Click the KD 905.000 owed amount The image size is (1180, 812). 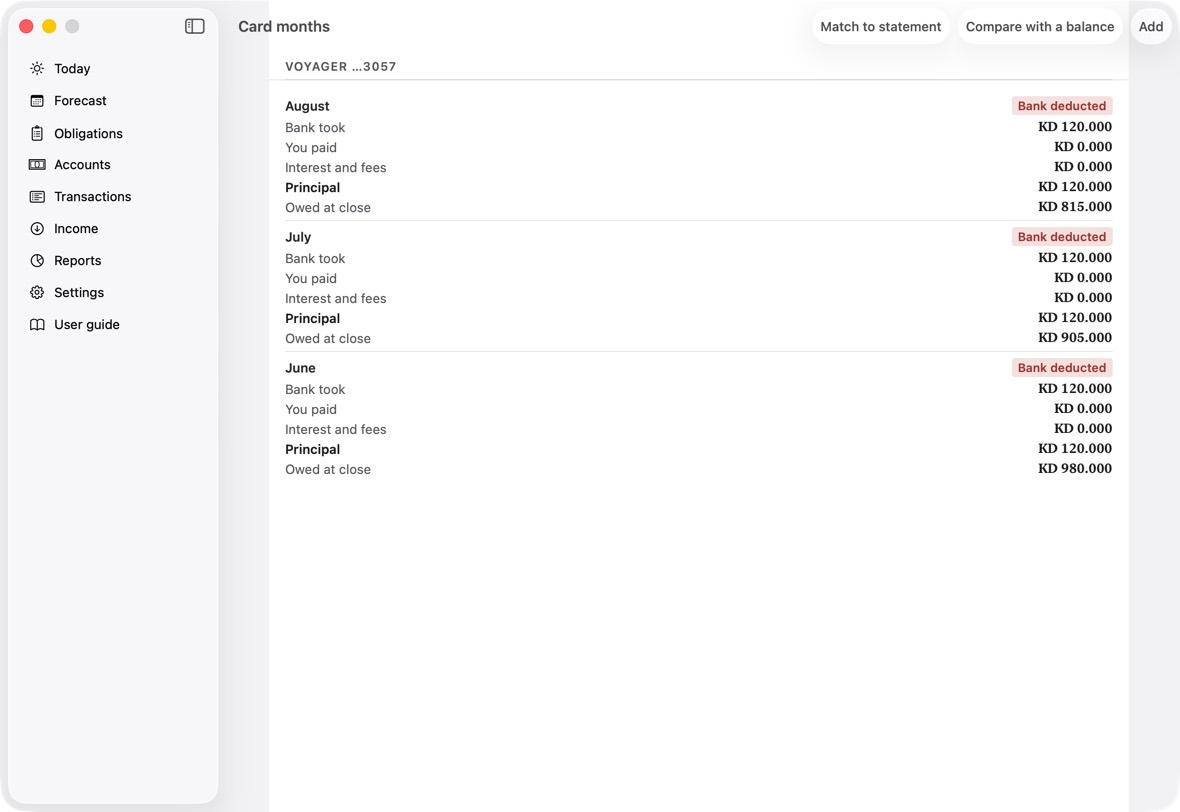[x=1075, y=337]
